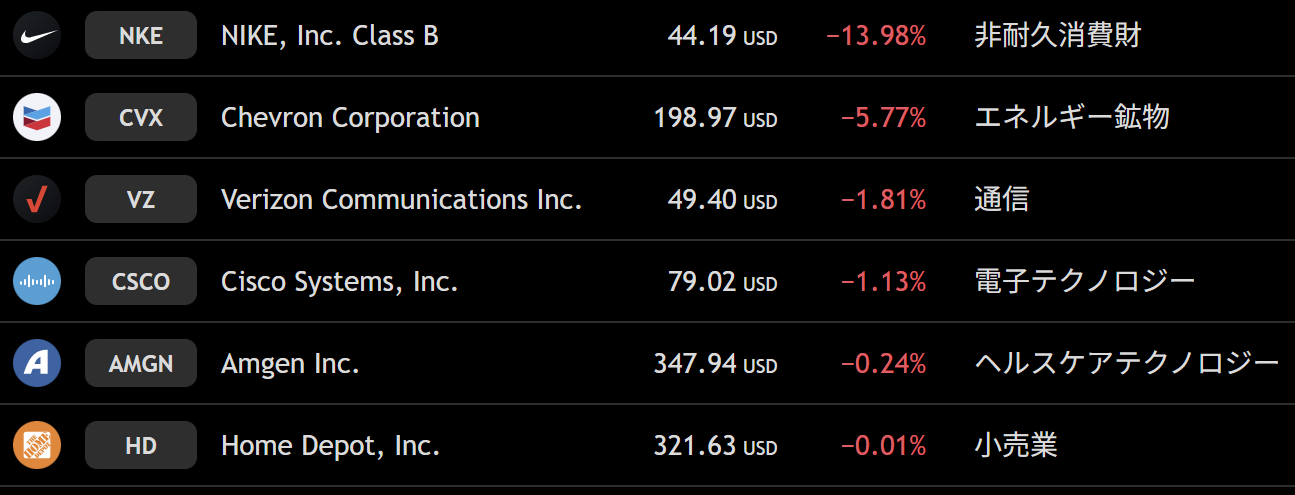This screenshot has height=495, width=1295.
Task: Click the Home Depot, Inc. name
Action: click(330, 446)
